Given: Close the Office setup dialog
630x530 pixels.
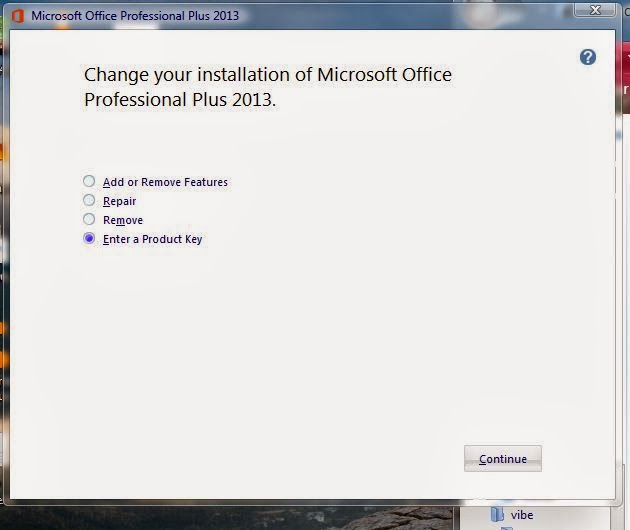Looking at the screenshot, I should 595,9.
